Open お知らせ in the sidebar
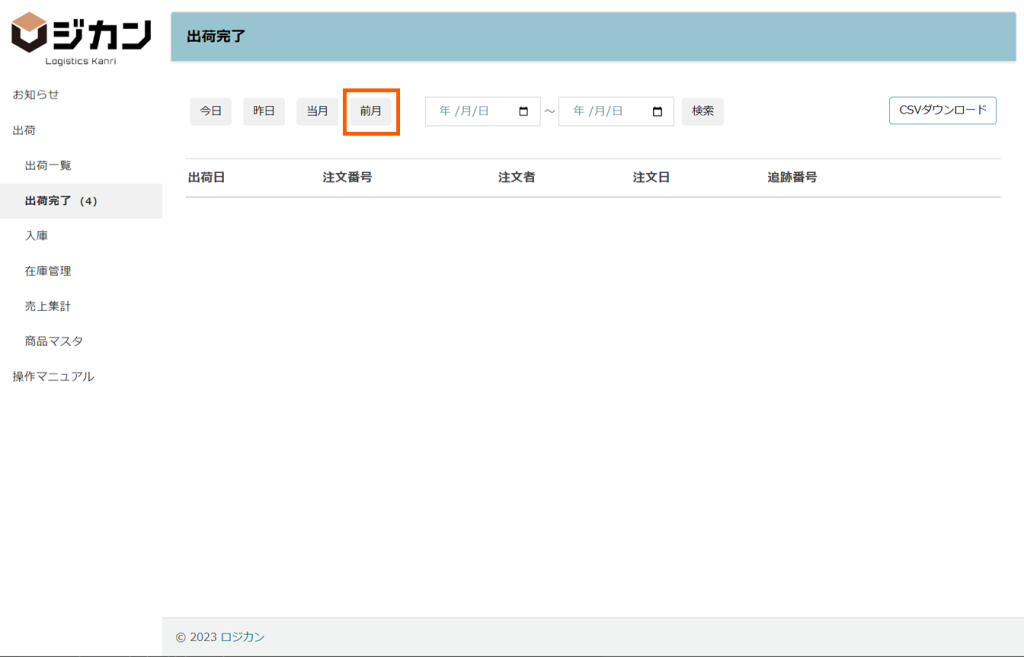 coord(36,94)
